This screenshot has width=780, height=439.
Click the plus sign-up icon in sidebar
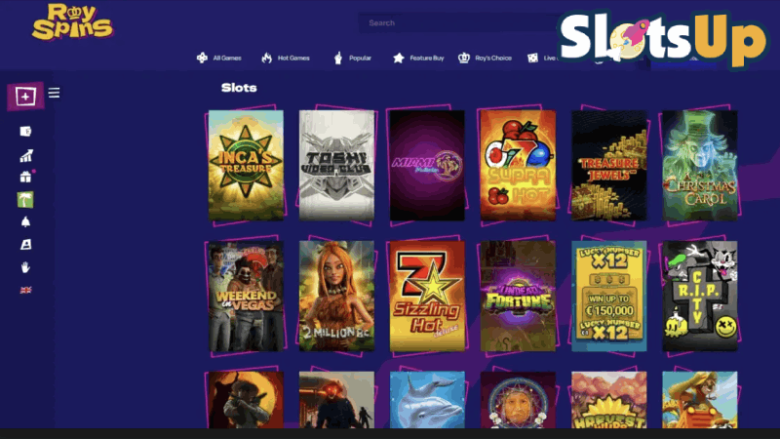(25, 96)
